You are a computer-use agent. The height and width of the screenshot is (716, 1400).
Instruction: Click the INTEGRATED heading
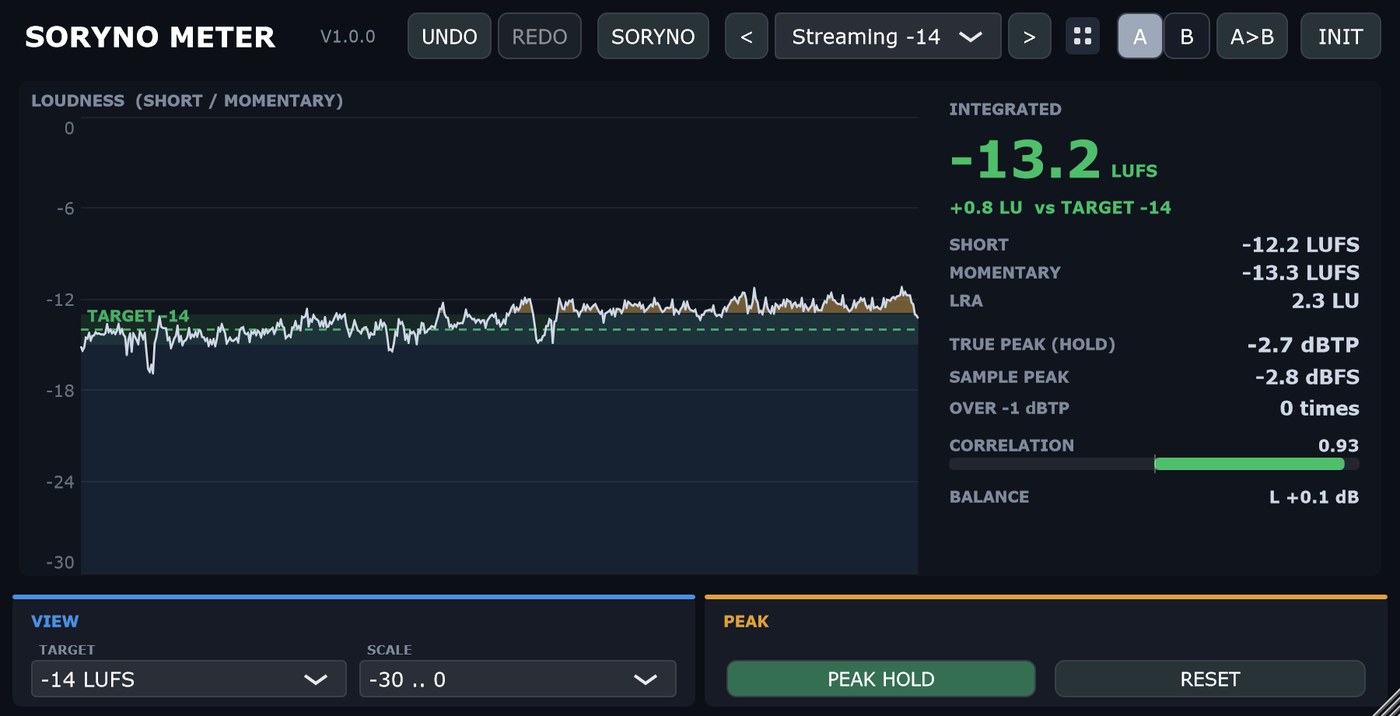[x=1005, y=109]
